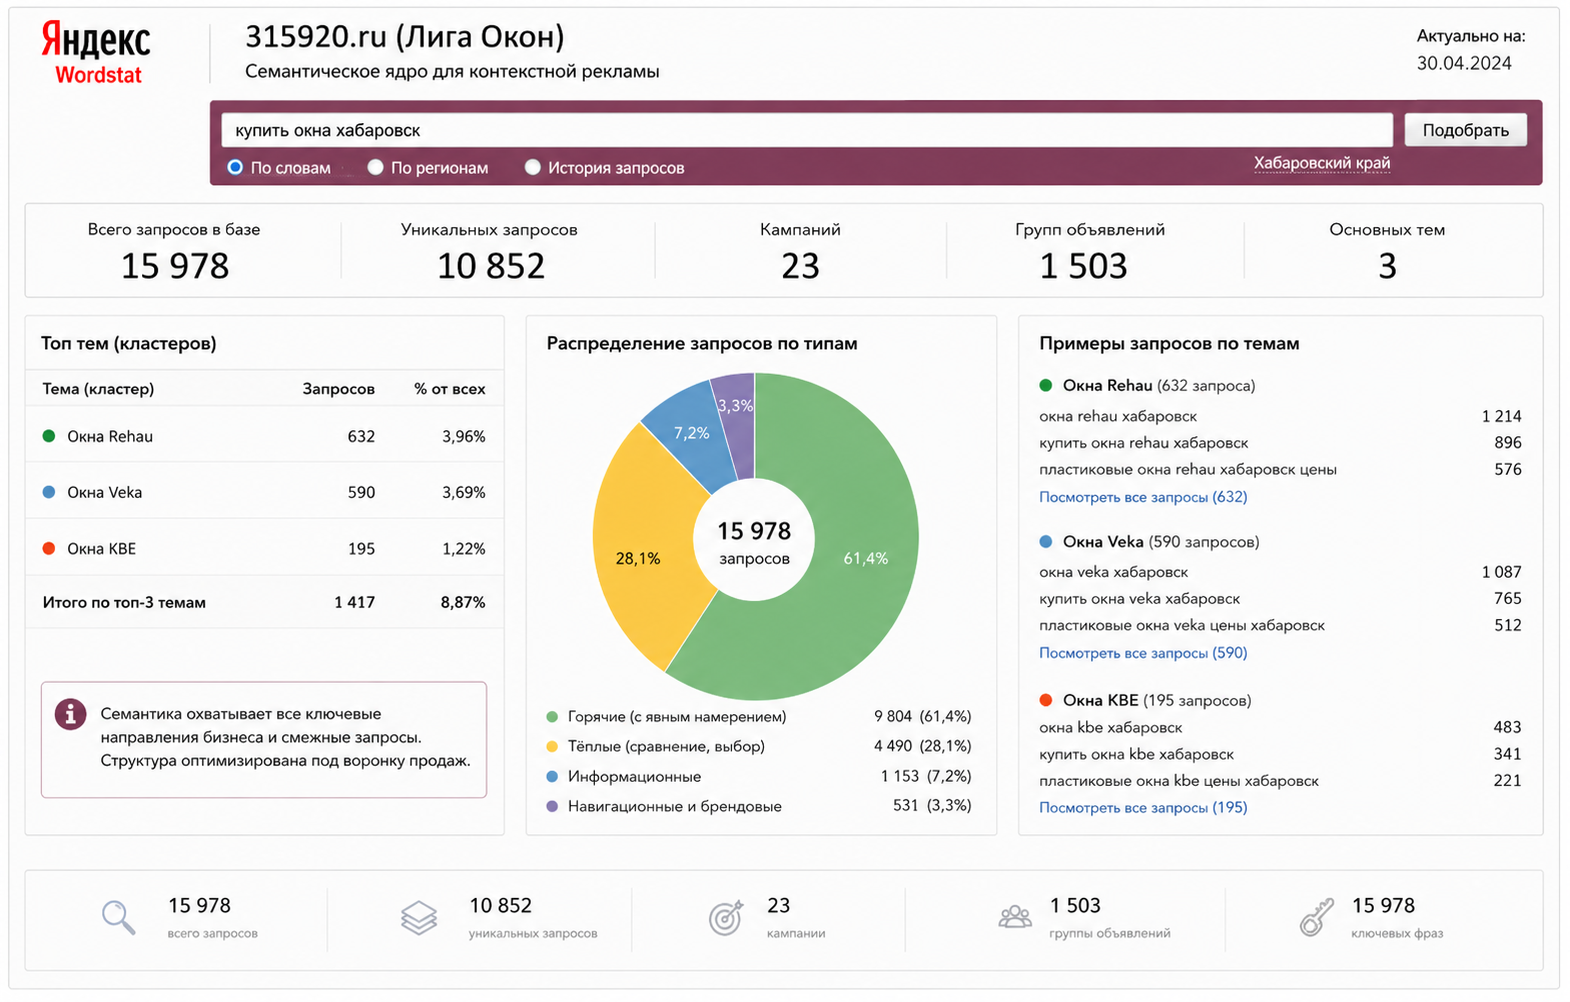Image resolution: width=1570 pixels, height=1002 pixels.
Task: Click the query купить окна veka хабаровск
Action: 1140,599
